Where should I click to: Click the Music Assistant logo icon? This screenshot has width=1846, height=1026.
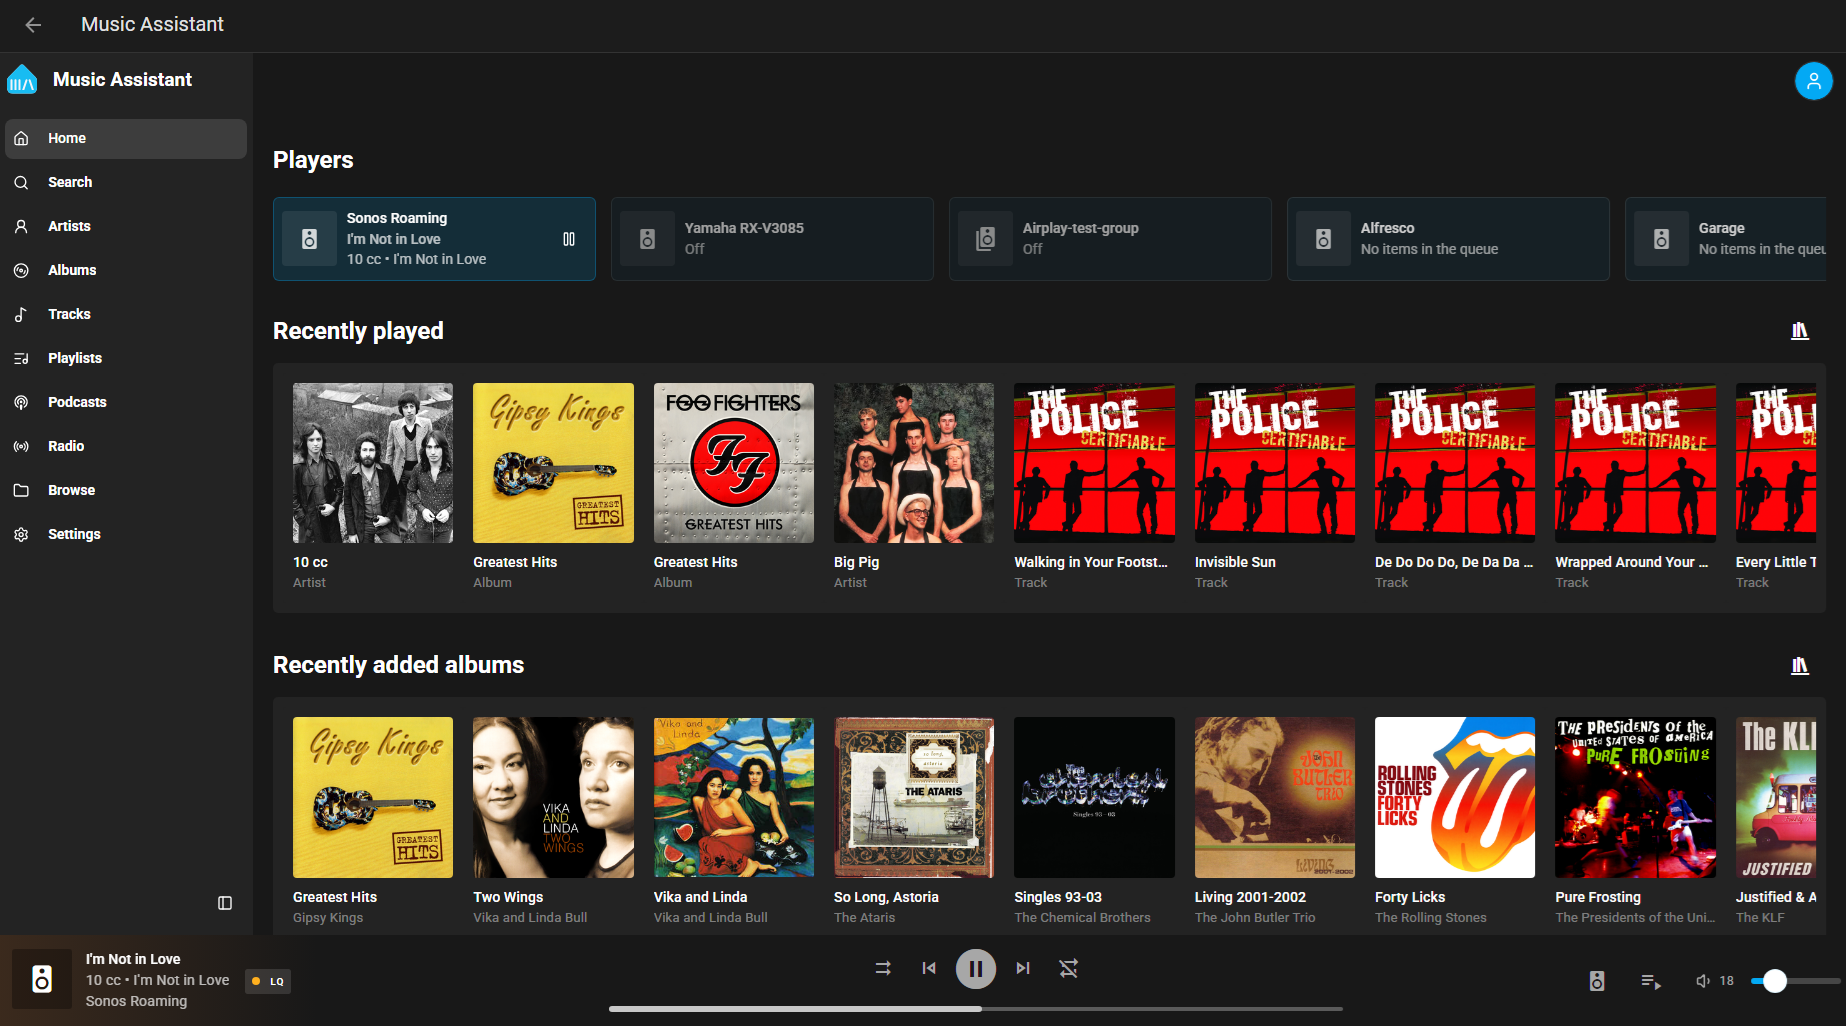[x=22, y=80]
